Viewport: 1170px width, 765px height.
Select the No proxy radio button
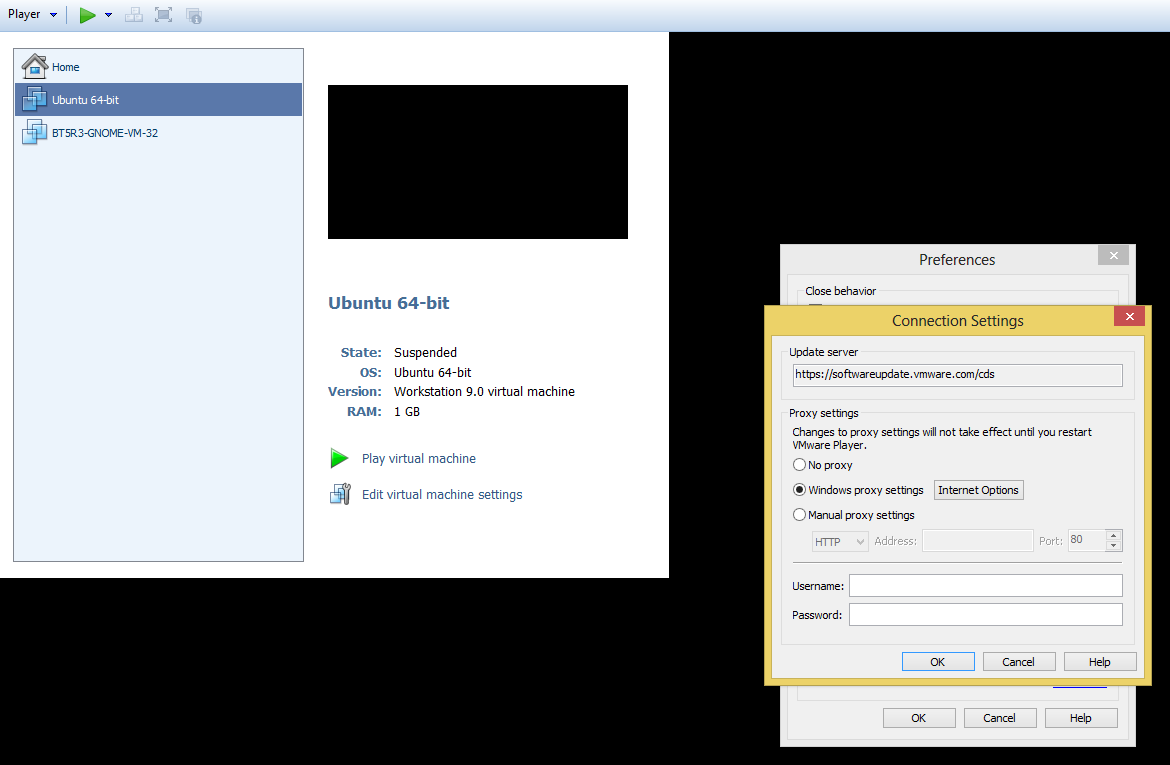pyautogui.click(x=799, y=465)
